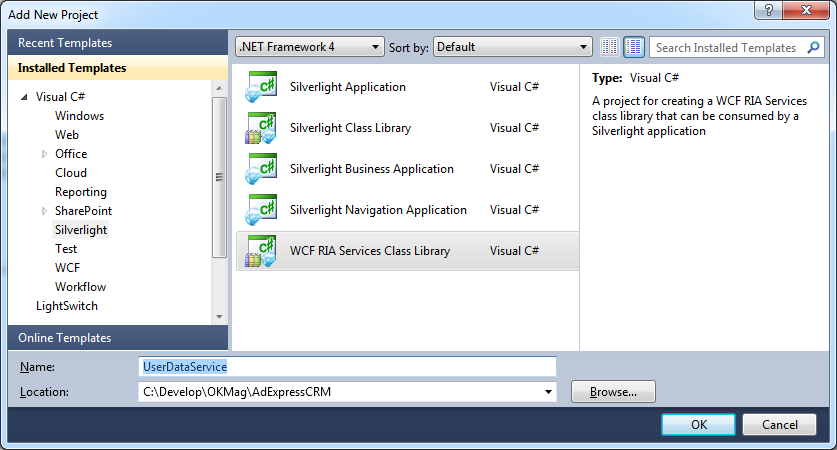
Task: Click OK to create the project
Action: [698, 424]
